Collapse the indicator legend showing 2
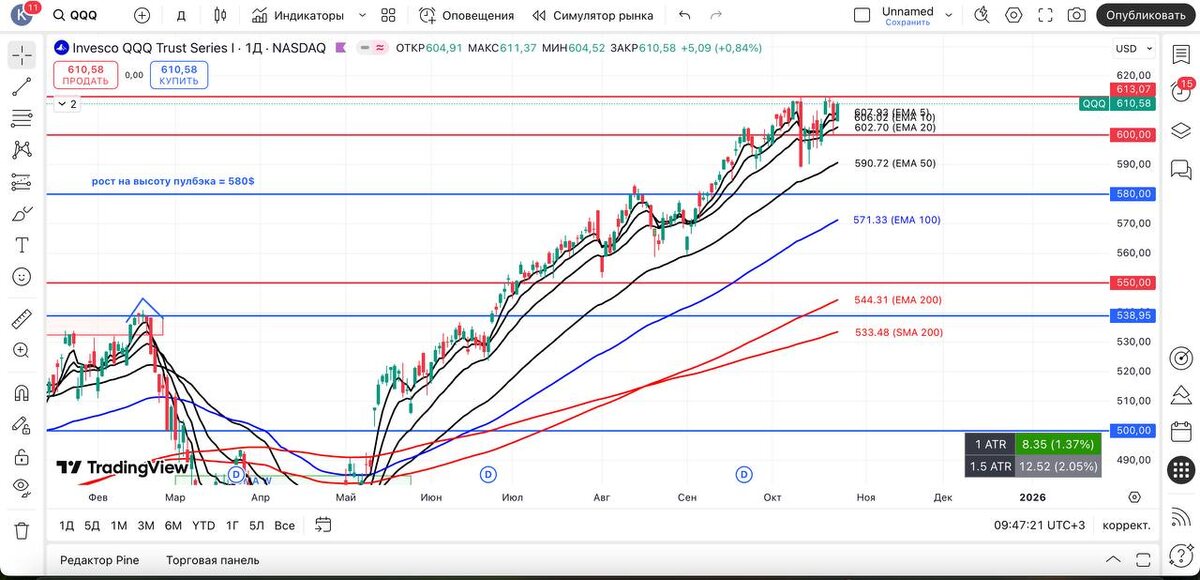1200x580 pixels. [67, 103]
